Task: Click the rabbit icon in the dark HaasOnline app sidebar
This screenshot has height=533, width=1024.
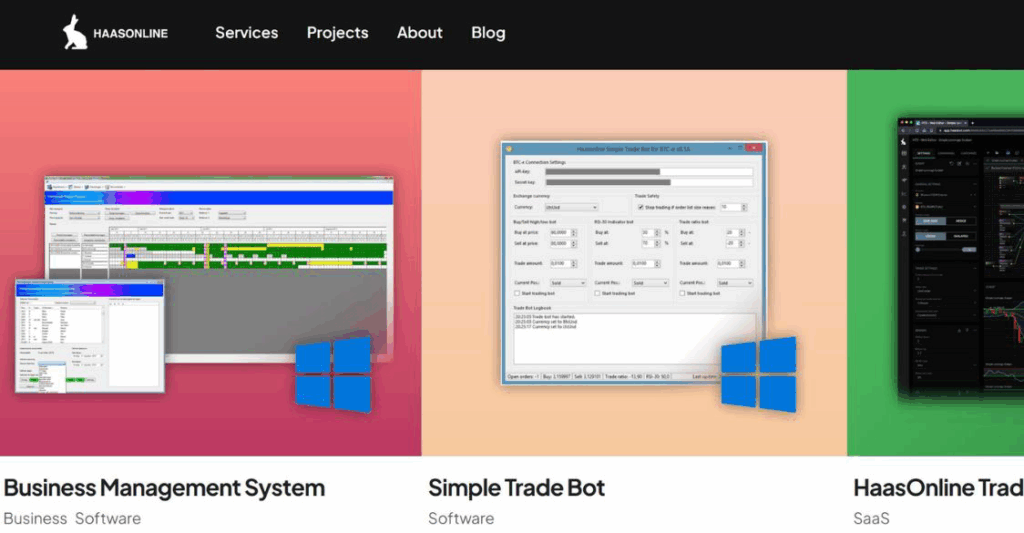Action: 904,142
